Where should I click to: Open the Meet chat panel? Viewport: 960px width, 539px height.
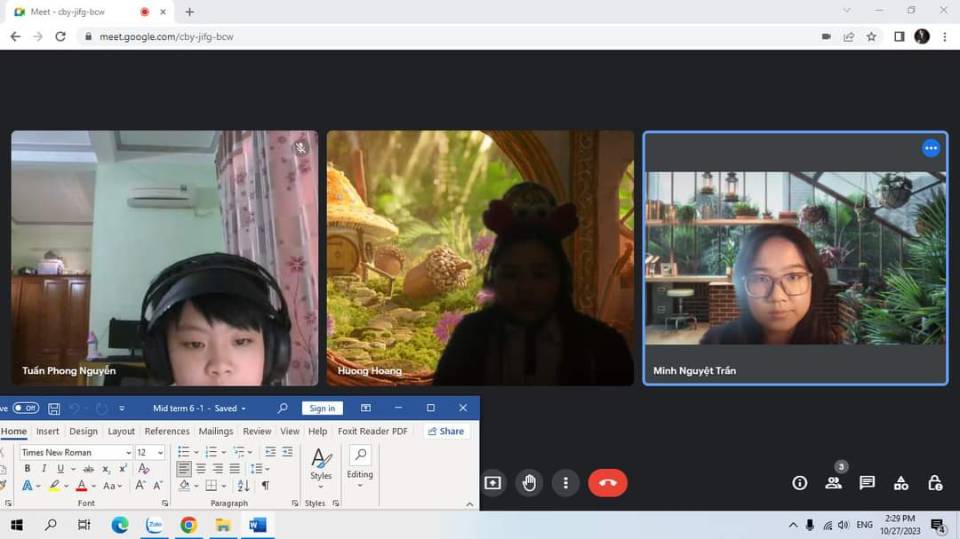867,483
